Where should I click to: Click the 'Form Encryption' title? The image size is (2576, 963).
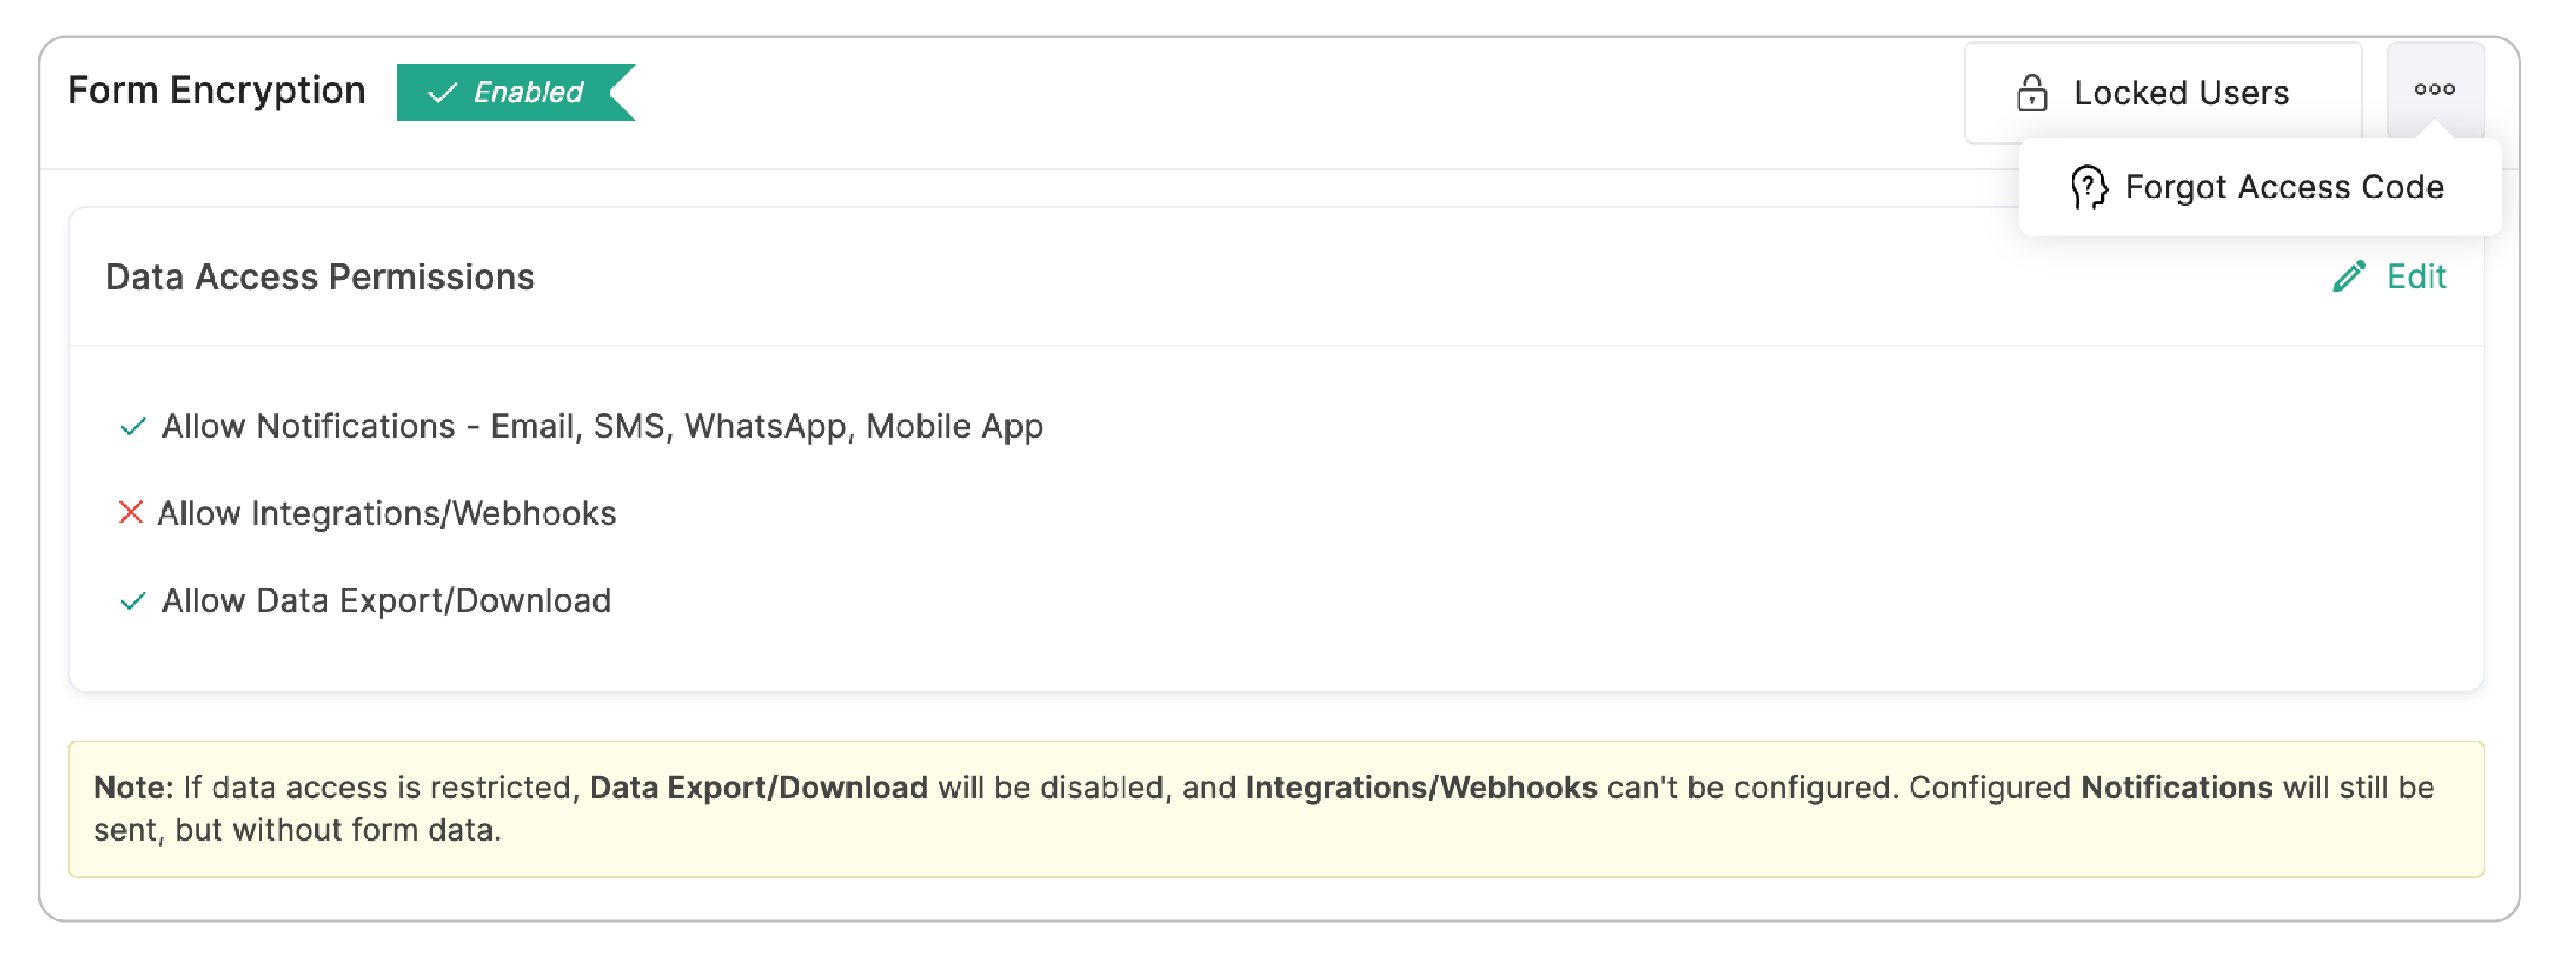pos(217,91)
